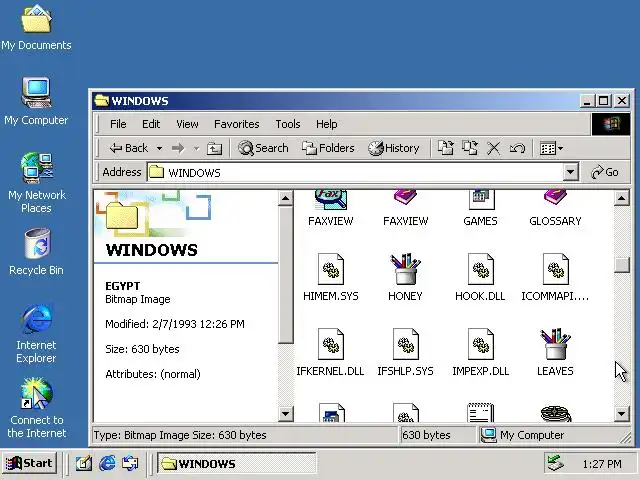Screen dimensions: 640x480
Task: Select the IMPEXP.DLL file
Action: [x=480, y=352]
